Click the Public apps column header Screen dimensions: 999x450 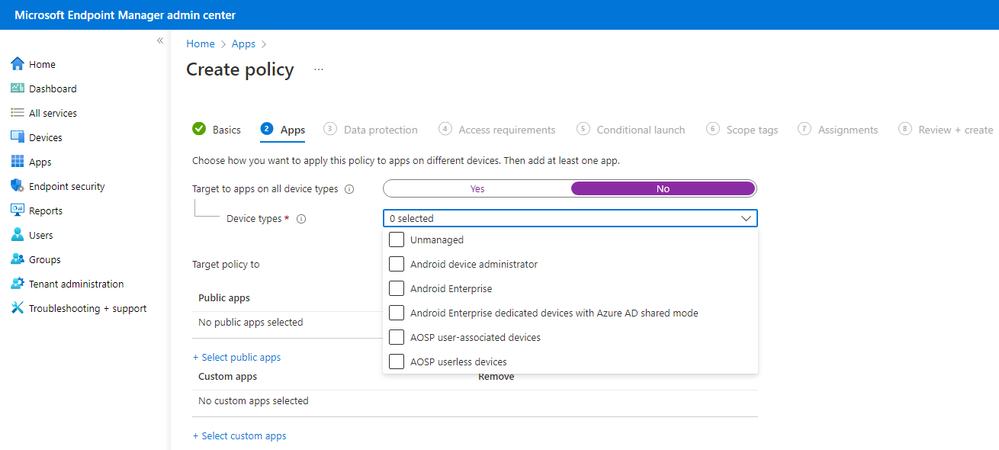tap(224, 298)
